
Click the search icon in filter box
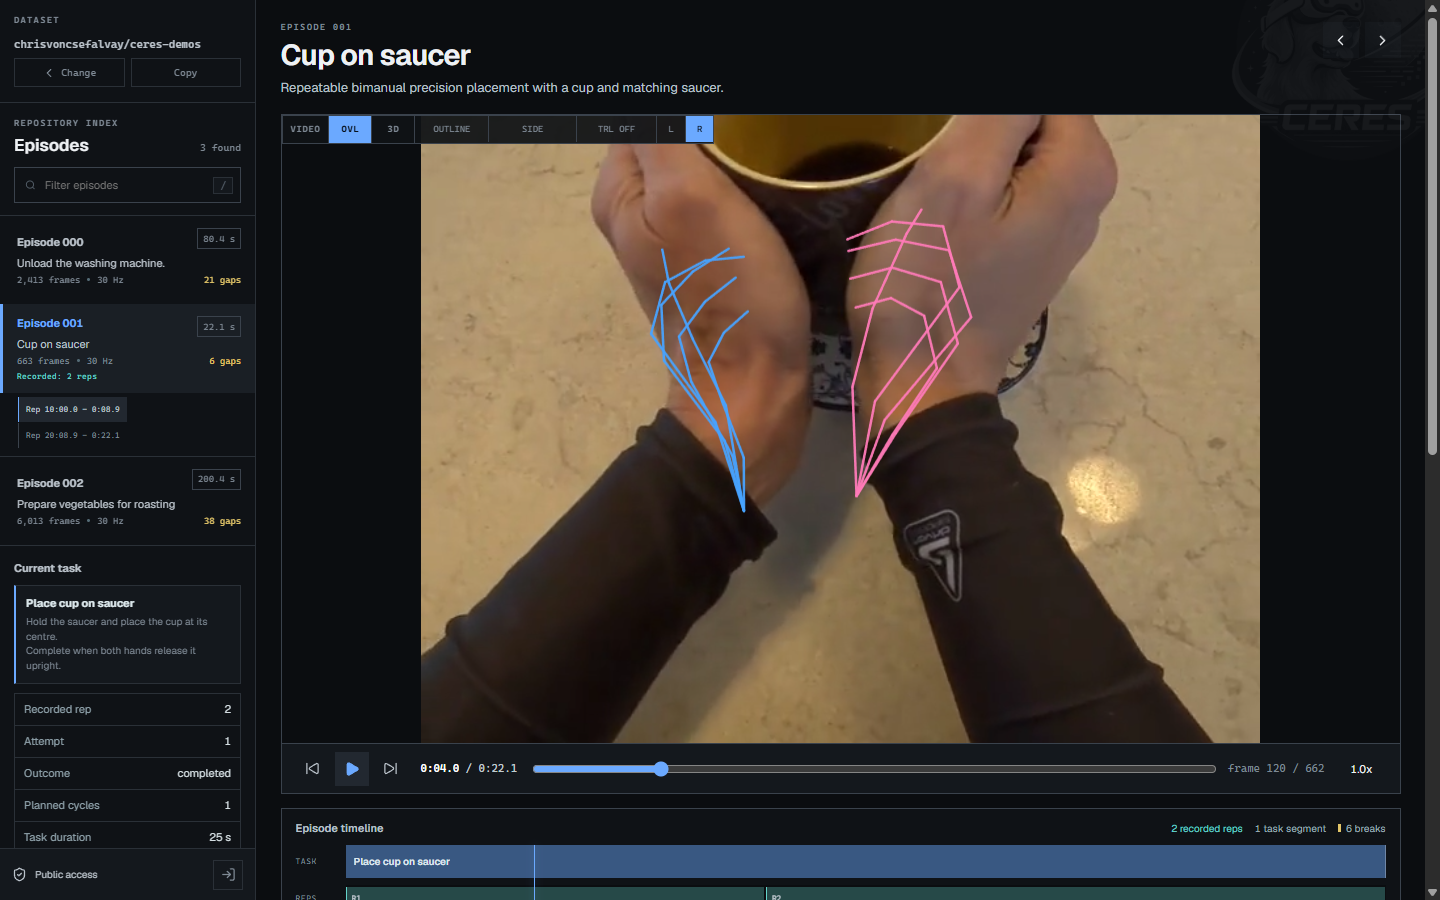click(x=30, y=185)
